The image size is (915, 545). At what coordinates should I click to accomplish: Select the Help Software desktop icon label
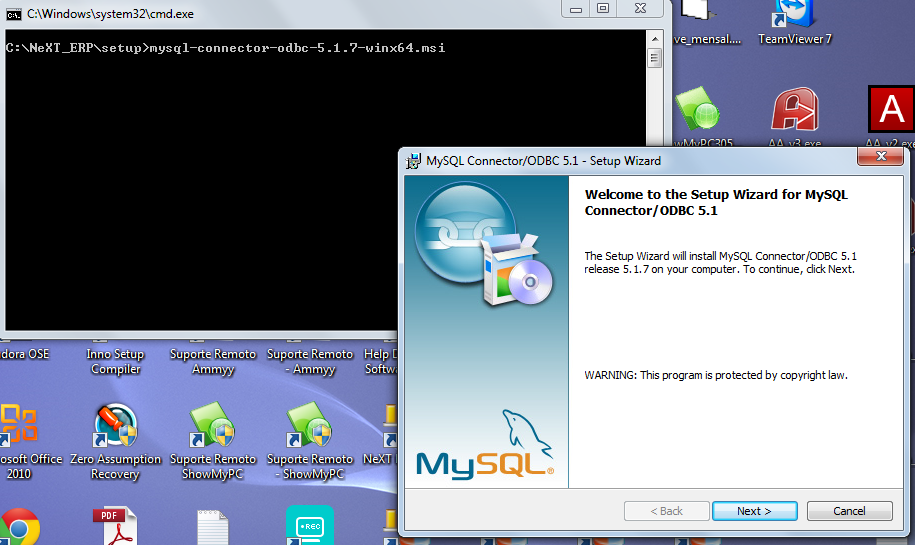coord(380,361)
